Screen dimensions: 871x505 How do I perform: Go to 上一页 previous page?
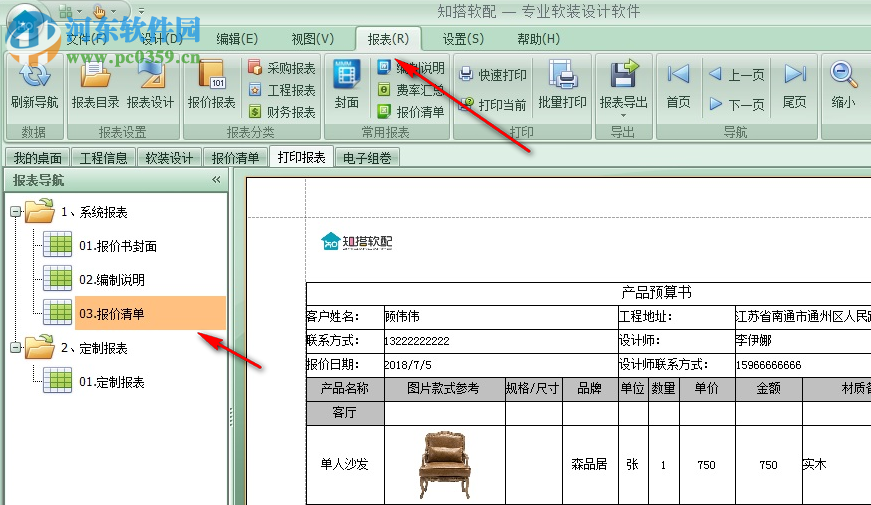point(737,74)
